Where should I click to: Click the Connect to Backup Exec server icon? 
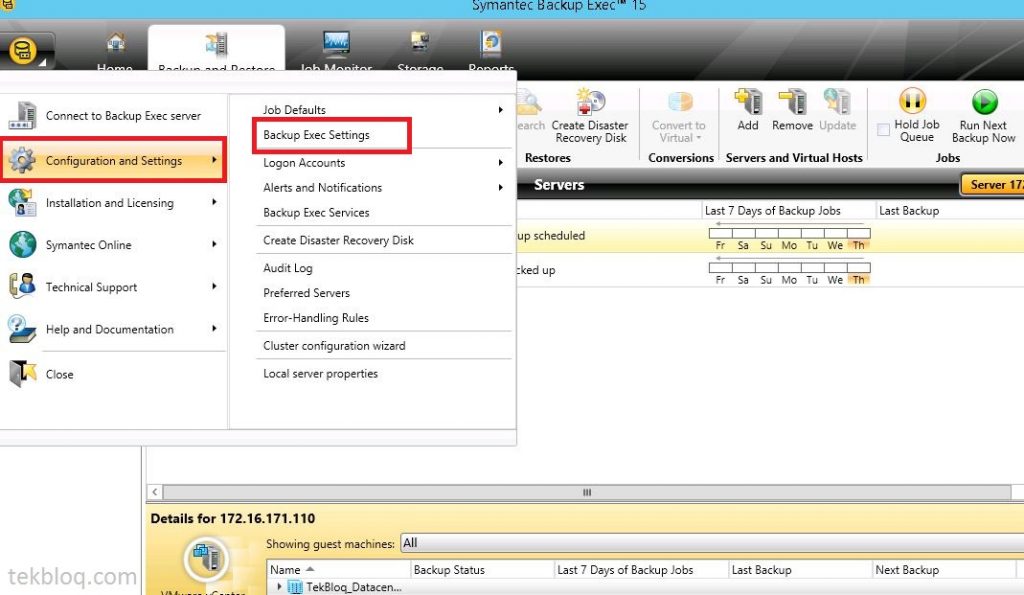coord(22,116)
